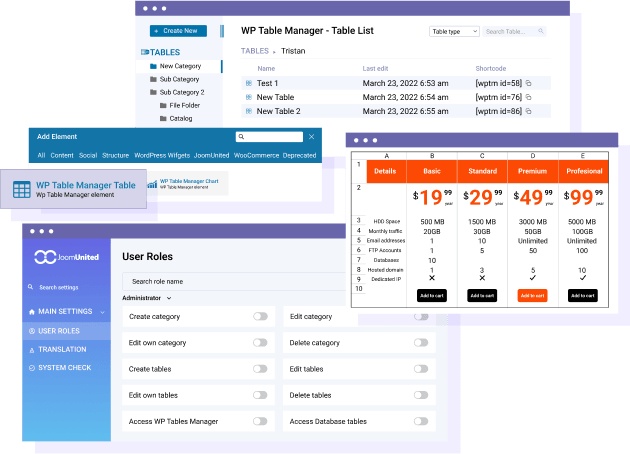
Task: Click the copy icon next to shortcode id=58
Action: coord(529,83)
